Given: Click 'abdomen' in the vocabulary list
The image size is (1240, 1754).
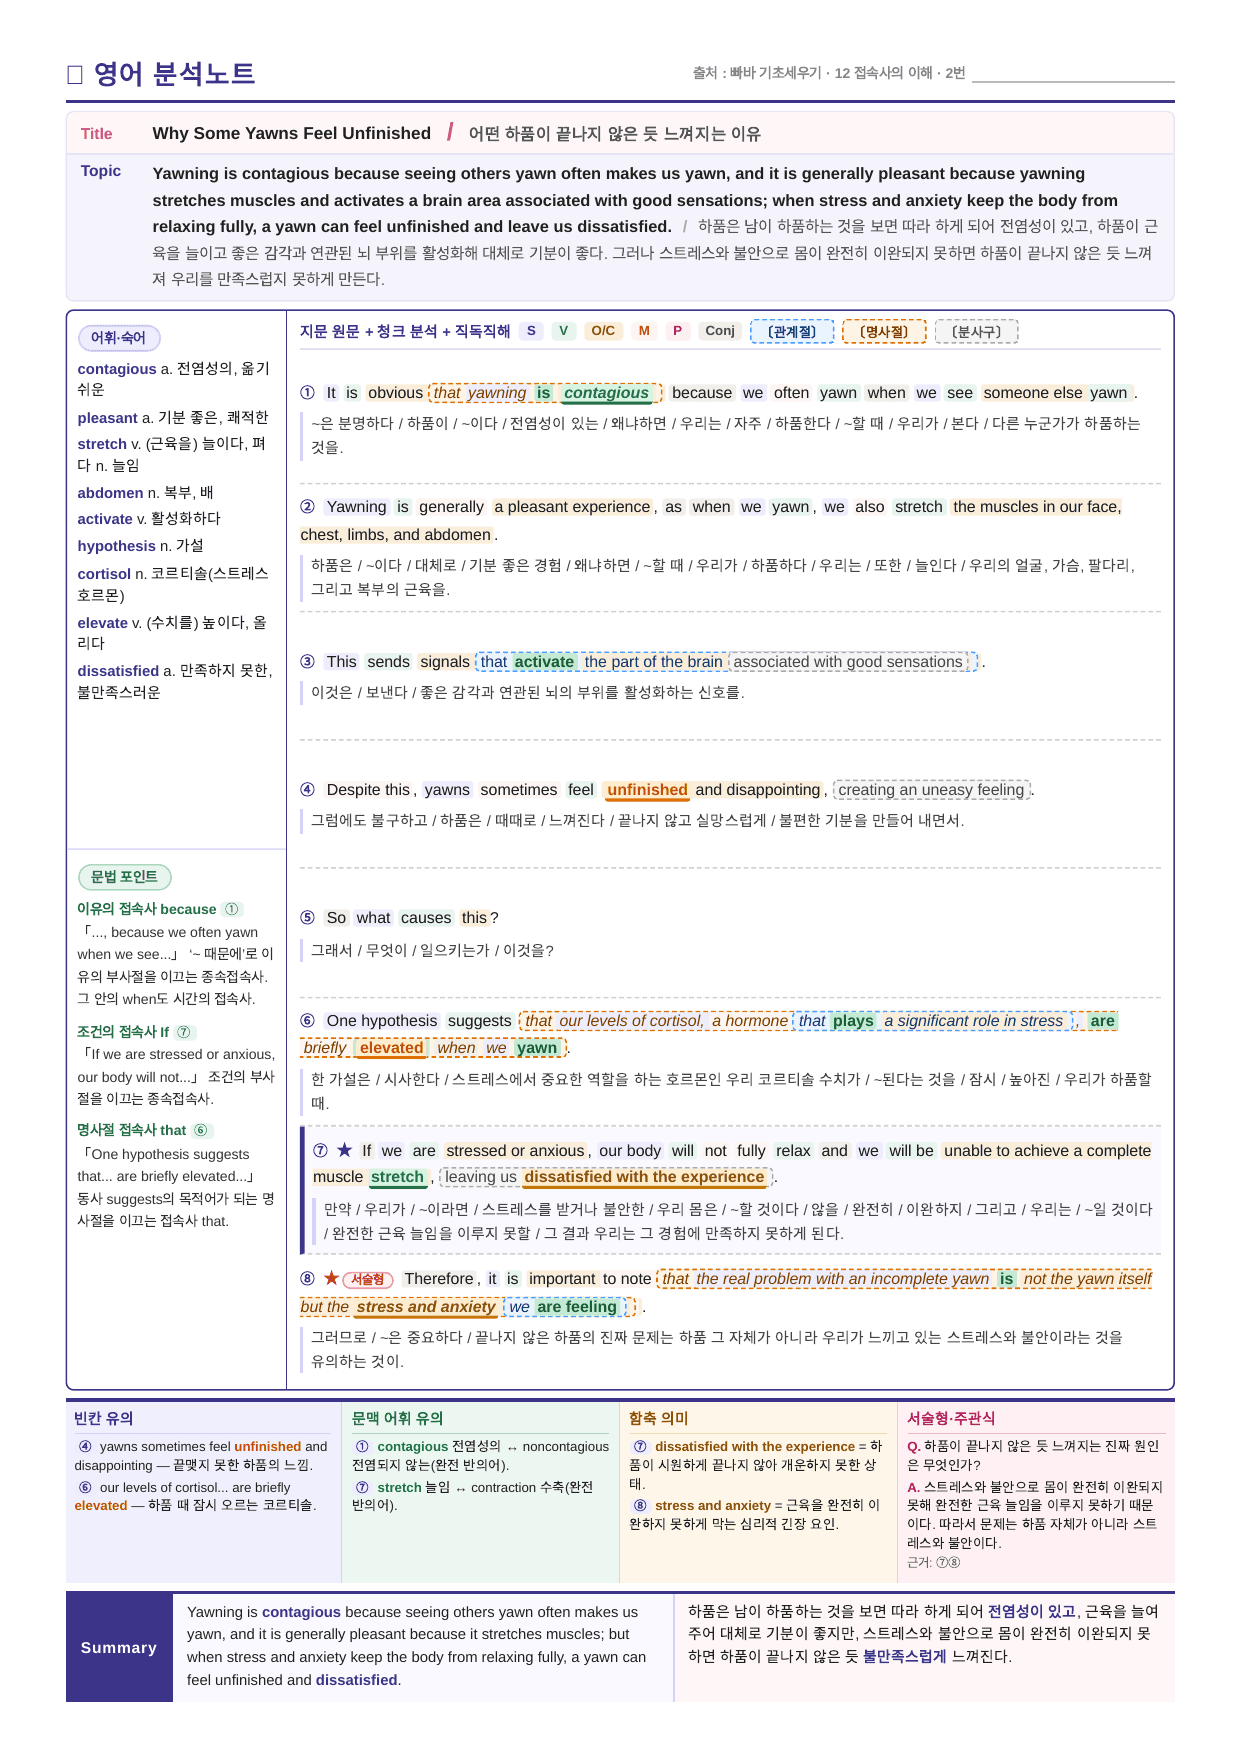Looking at the screenshot, I should pos(111,493).
